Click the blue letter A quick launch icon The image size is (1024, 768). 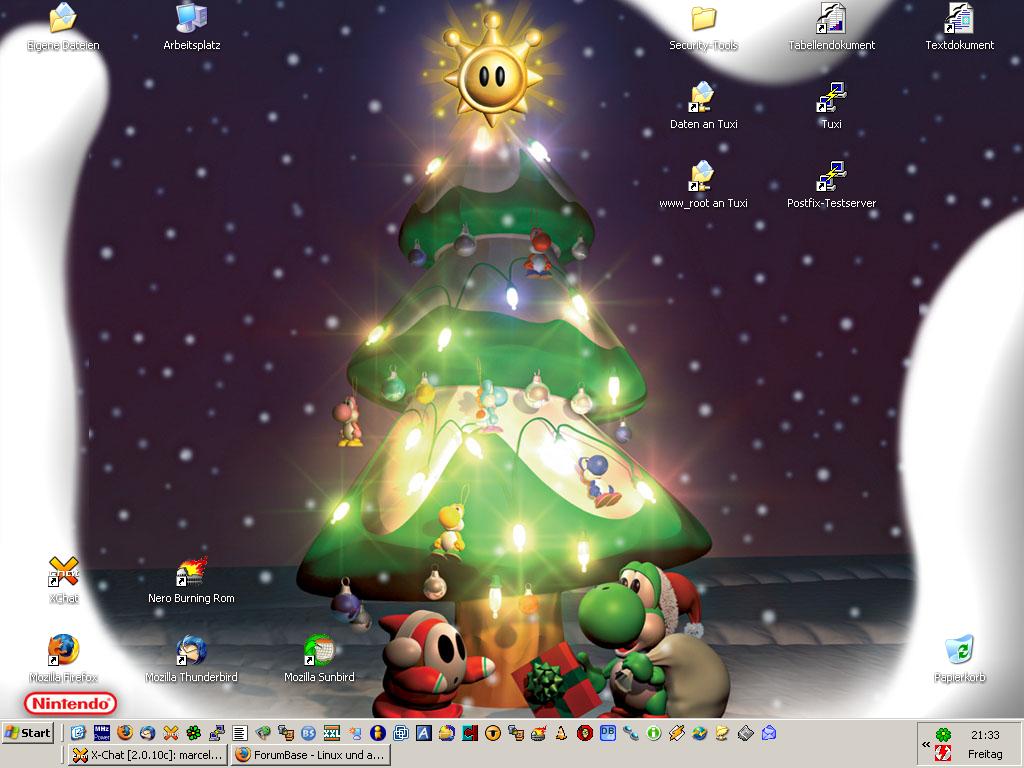(423, 733)
